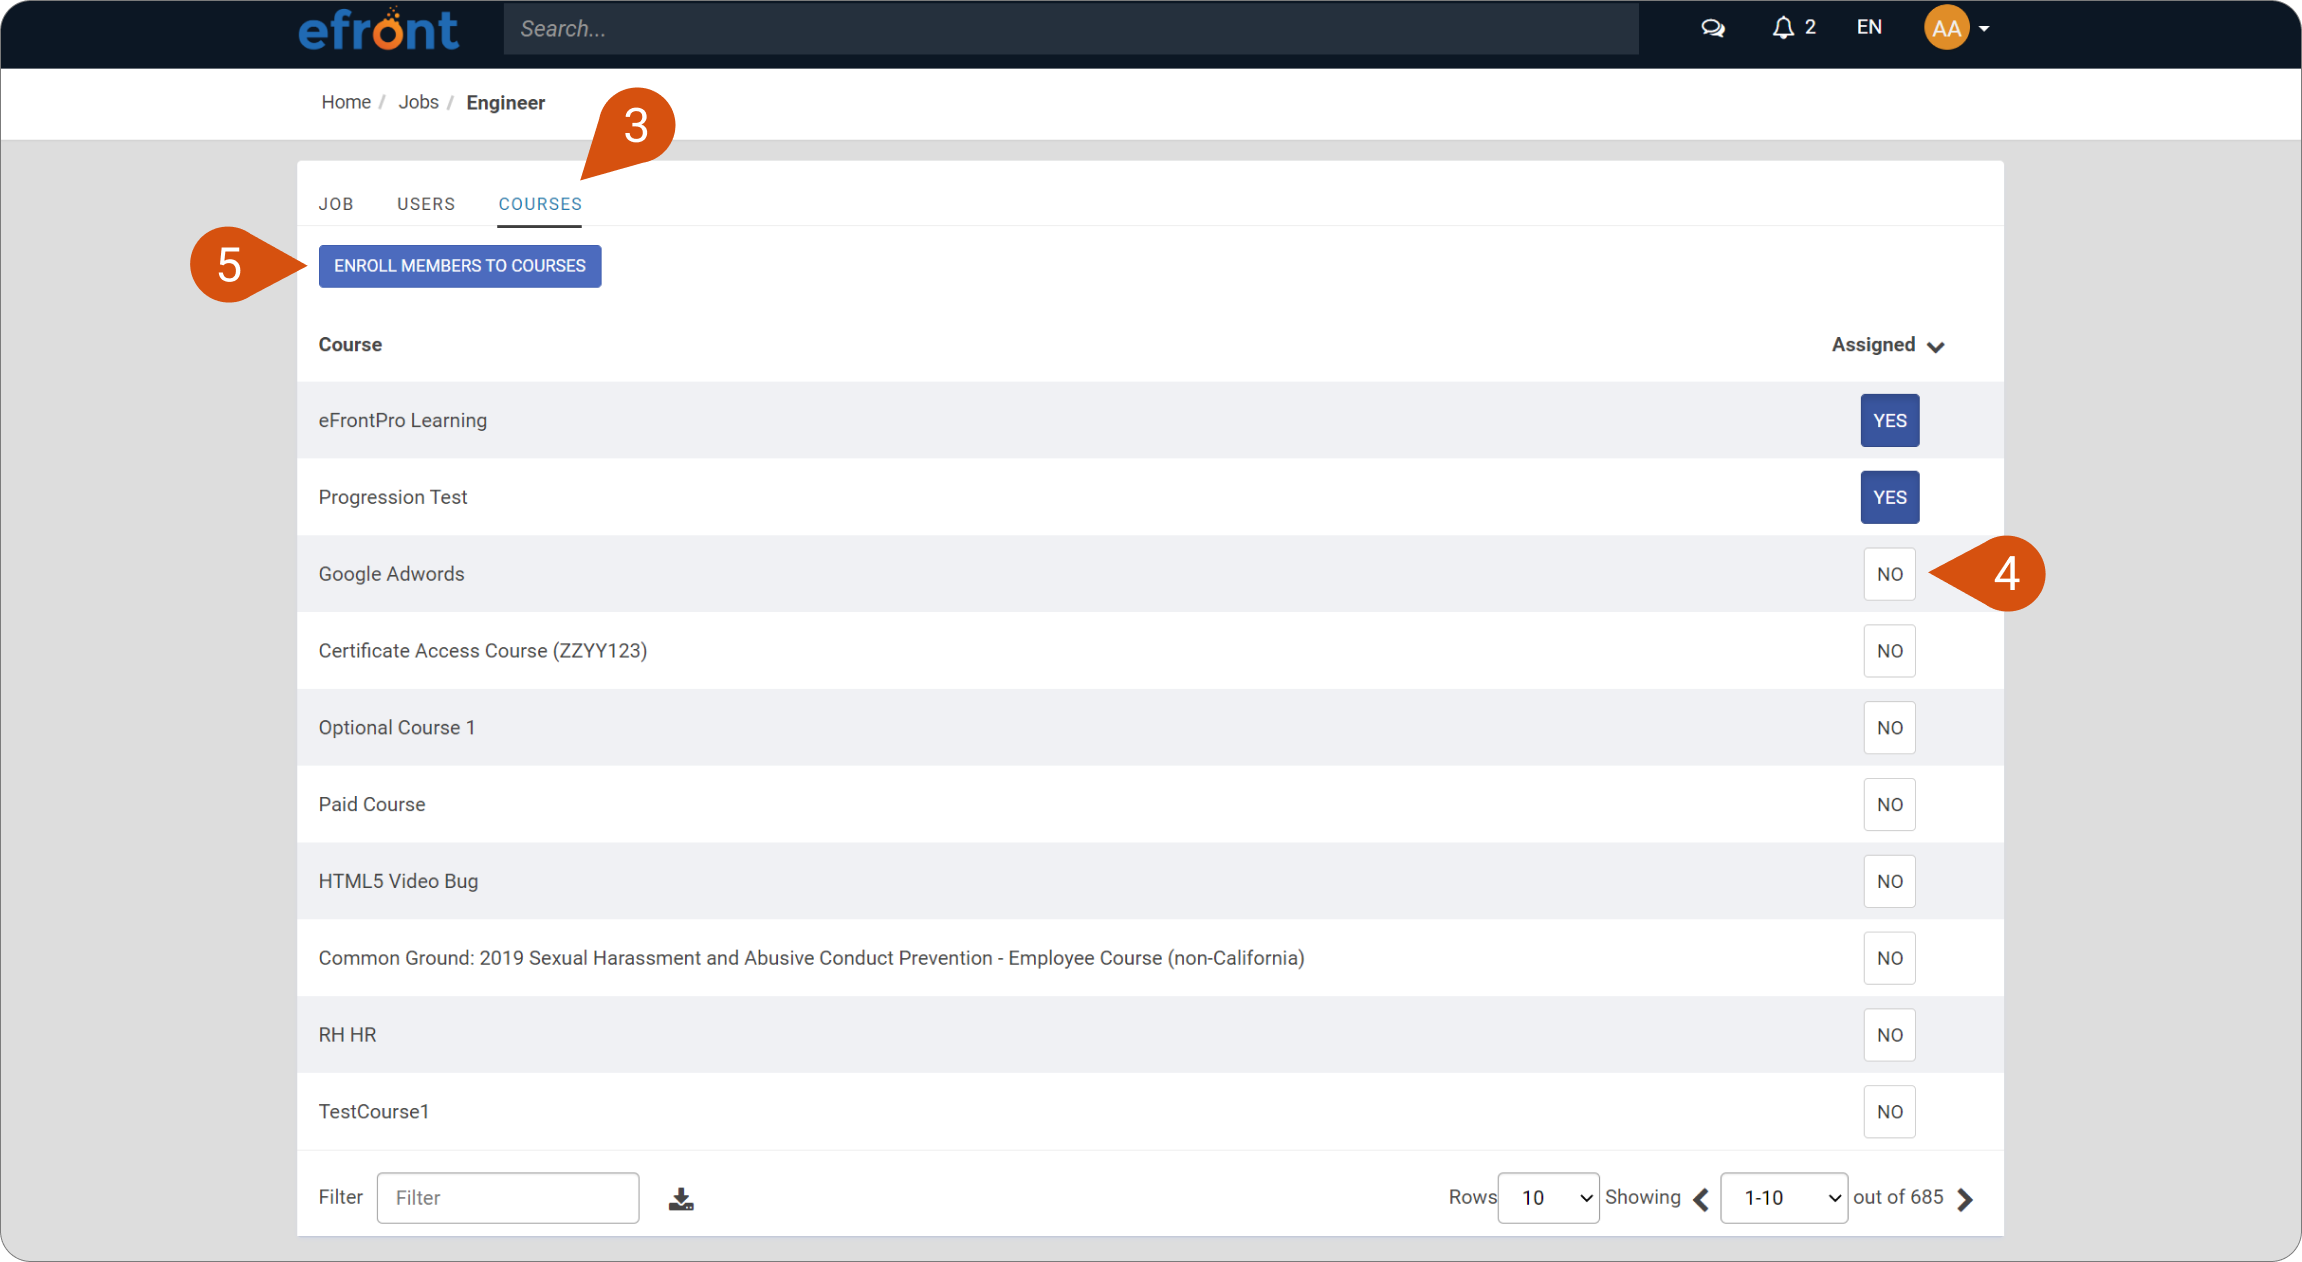Switch to the USERS tab

click(426, 204)
